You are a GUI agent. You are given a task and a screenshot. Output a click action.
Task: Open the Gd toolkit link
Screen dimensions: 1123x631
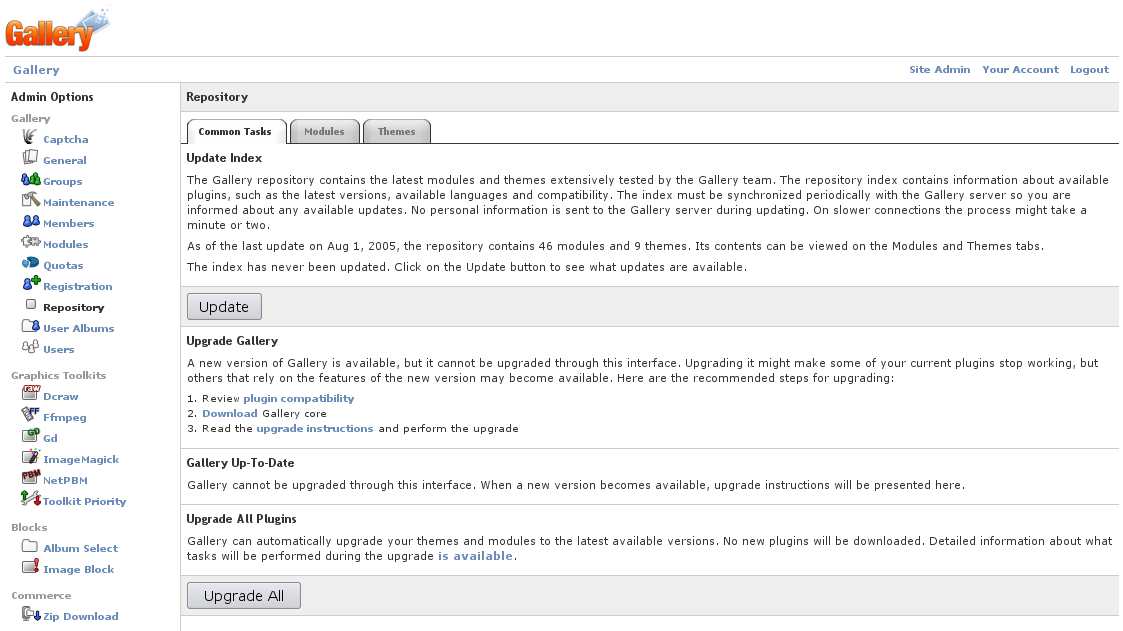tap(50, 438)
